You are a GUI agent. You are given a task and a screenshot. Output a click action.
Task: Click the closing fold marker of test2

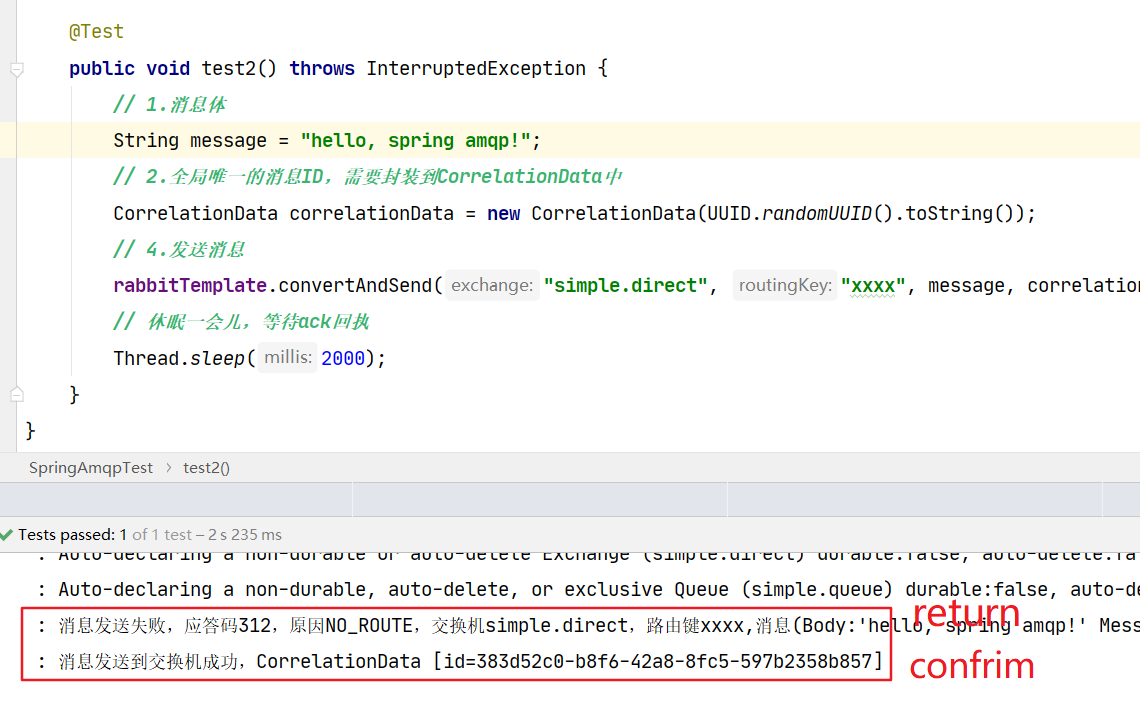coord(17,394)
